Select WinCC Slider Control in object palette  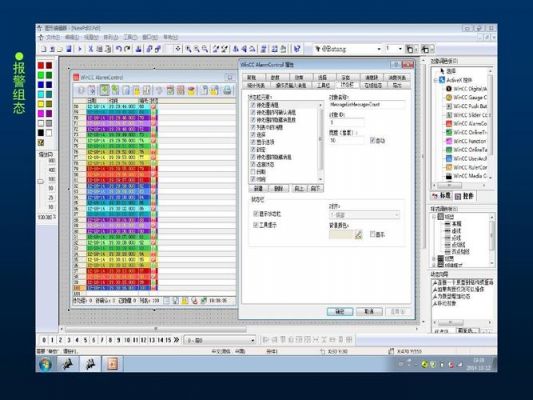(466, 115)
